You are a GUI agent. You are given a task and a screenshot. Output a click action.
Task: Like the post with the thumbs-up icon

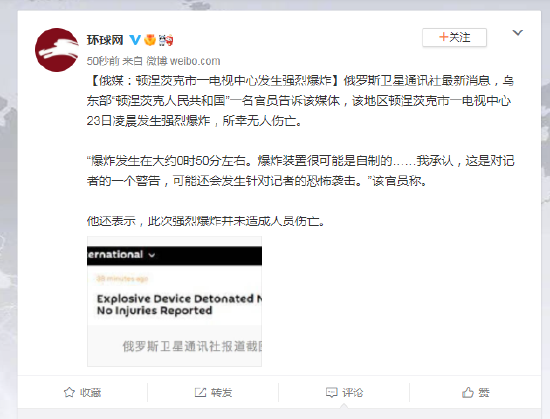pos(468,392)
